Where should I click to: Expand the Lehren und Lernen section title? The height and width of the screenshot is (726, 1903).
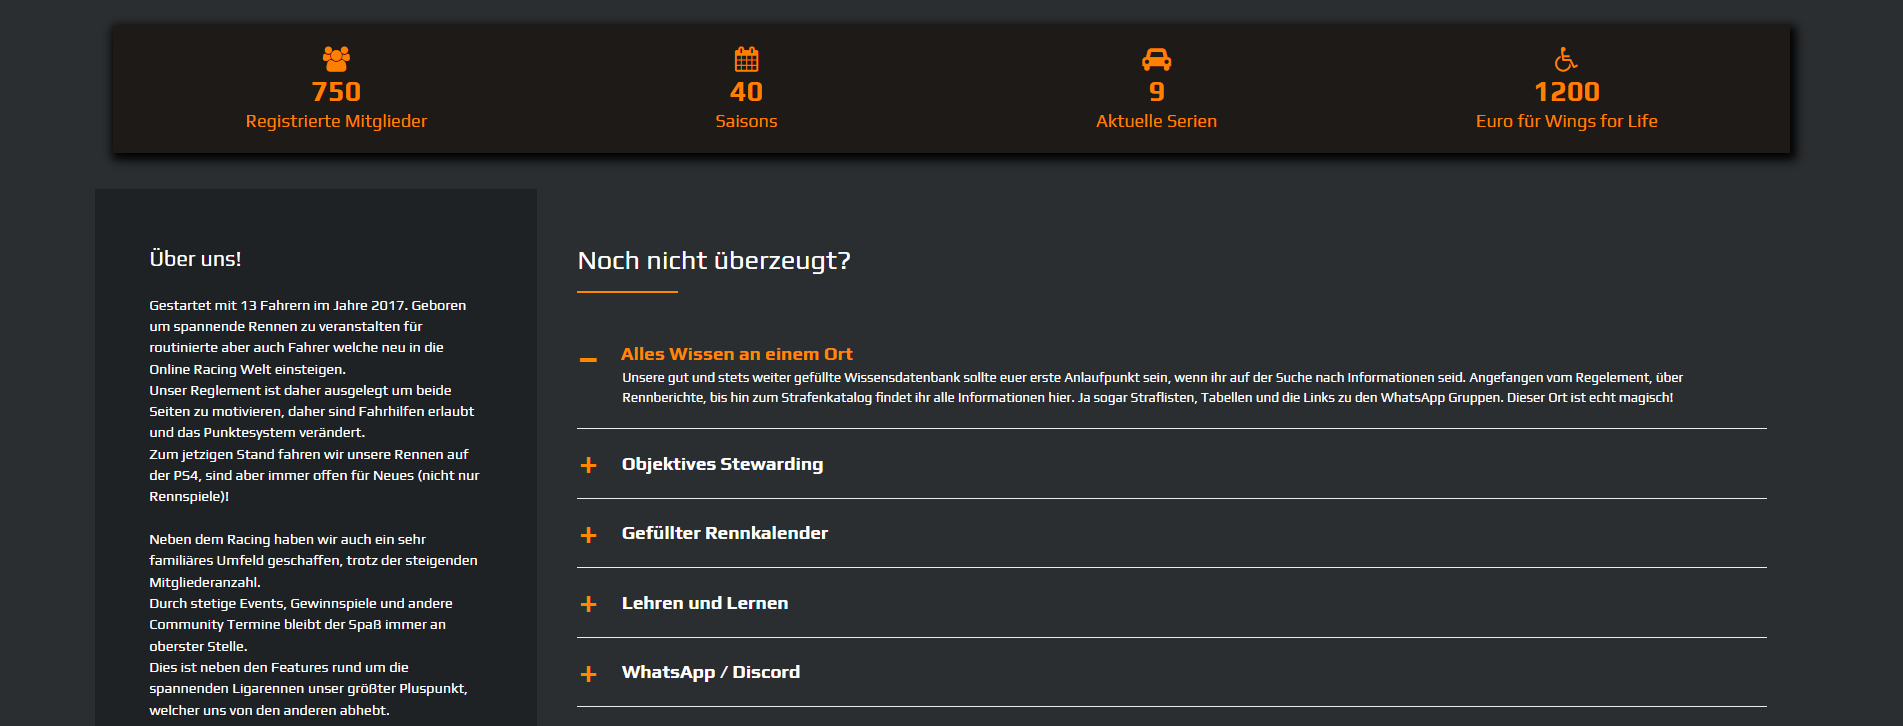[x=704, y=603]
